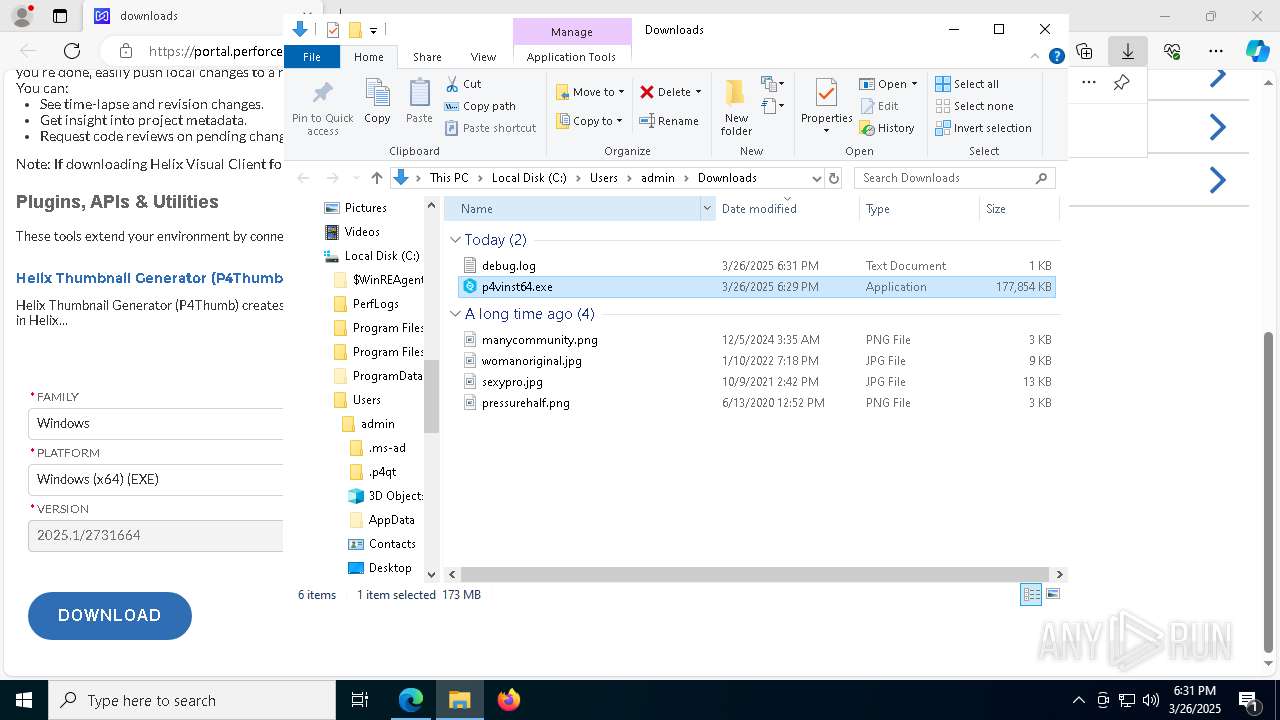Screen dimensions: 1280x720
Task: Click Refresh button next to address bar
Action: [834, 178]
